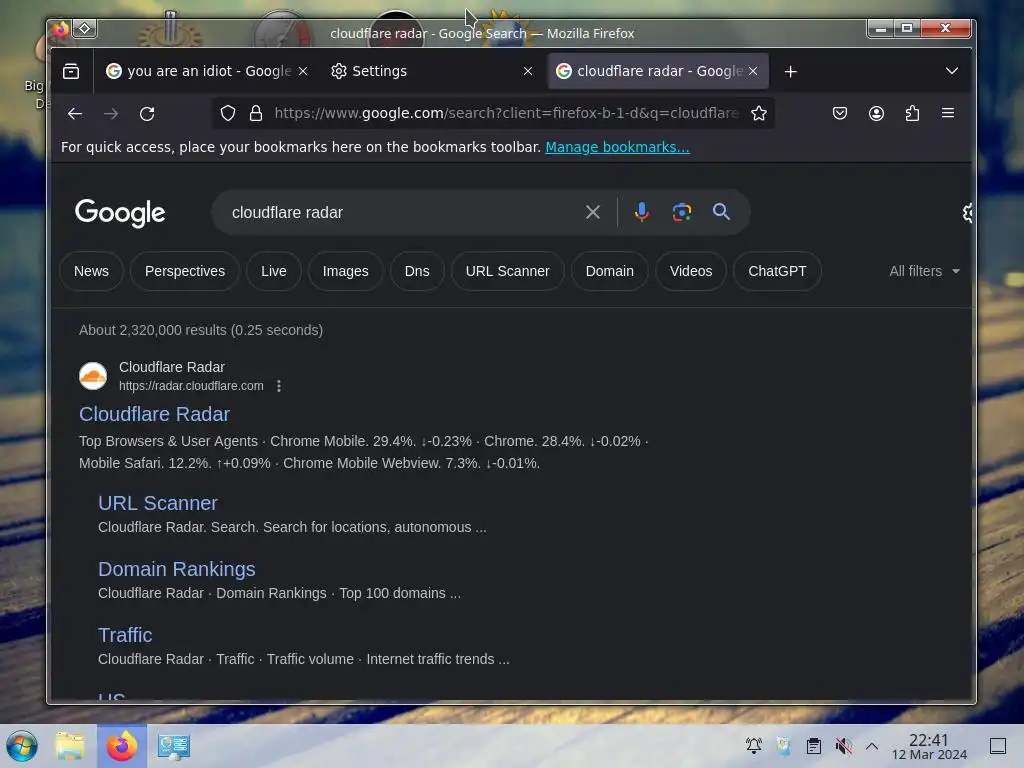Select the Domain filter chip

(x=610, y=271)
